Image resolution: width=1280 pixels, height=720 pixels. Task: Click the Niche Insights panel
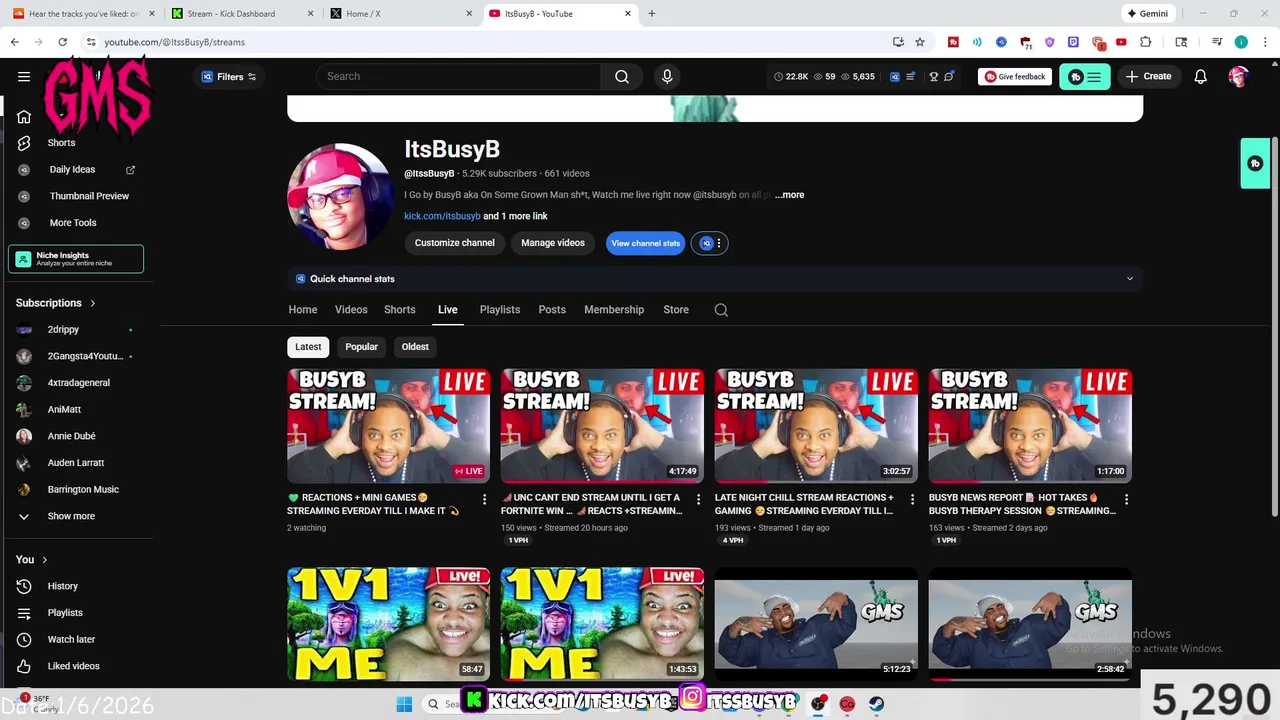(76, 259)
